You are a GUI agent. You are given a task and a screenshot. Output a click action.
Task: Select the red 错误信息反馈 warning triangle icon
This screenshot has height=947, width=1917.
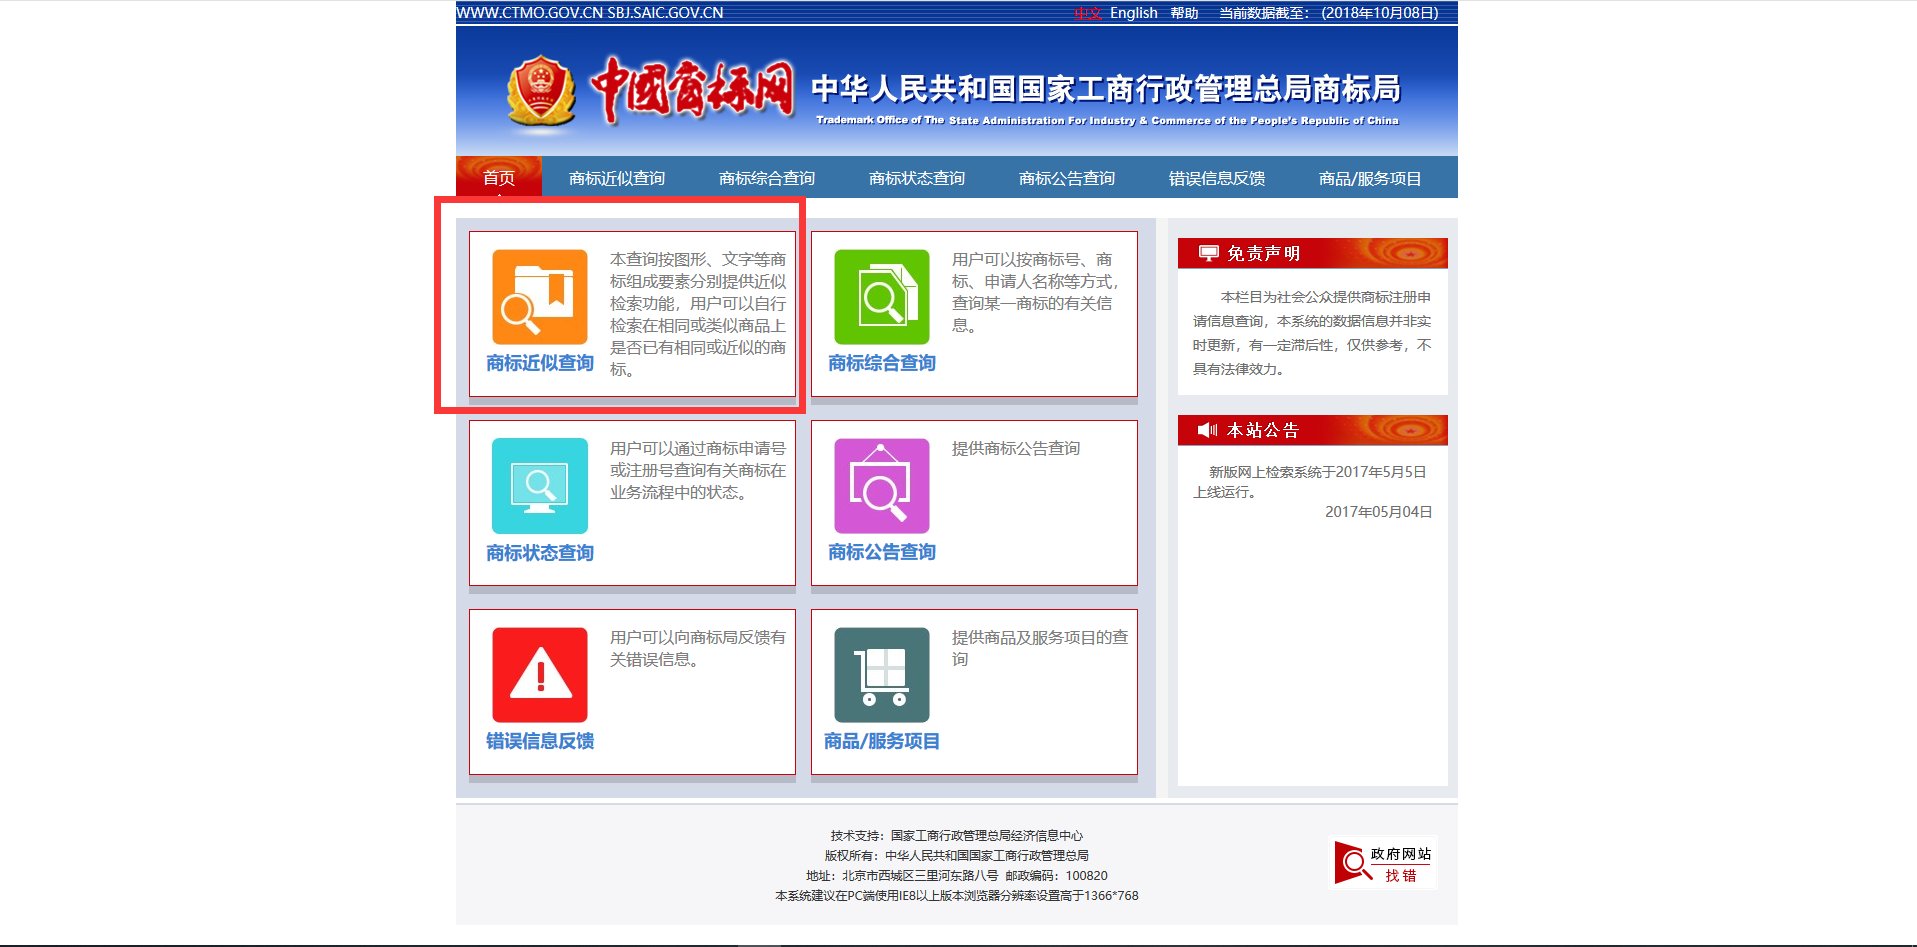pos(539,676)
